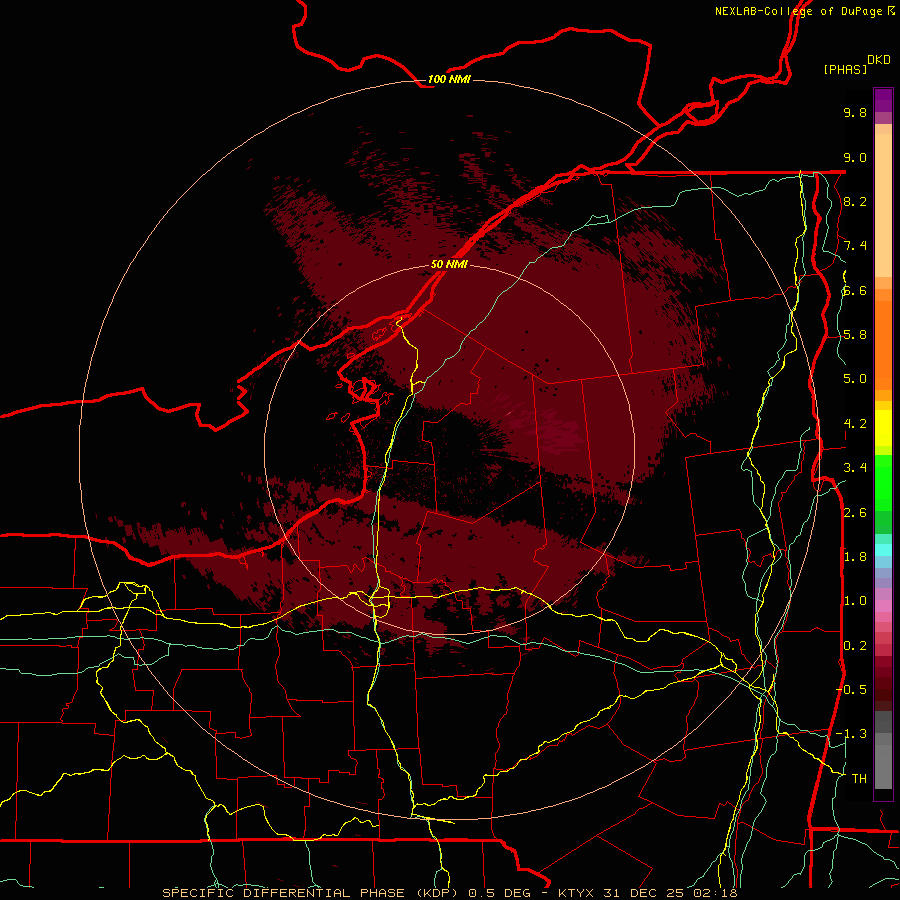
Task: Click the 8.2 legend value
Action: tap(855, 201)
